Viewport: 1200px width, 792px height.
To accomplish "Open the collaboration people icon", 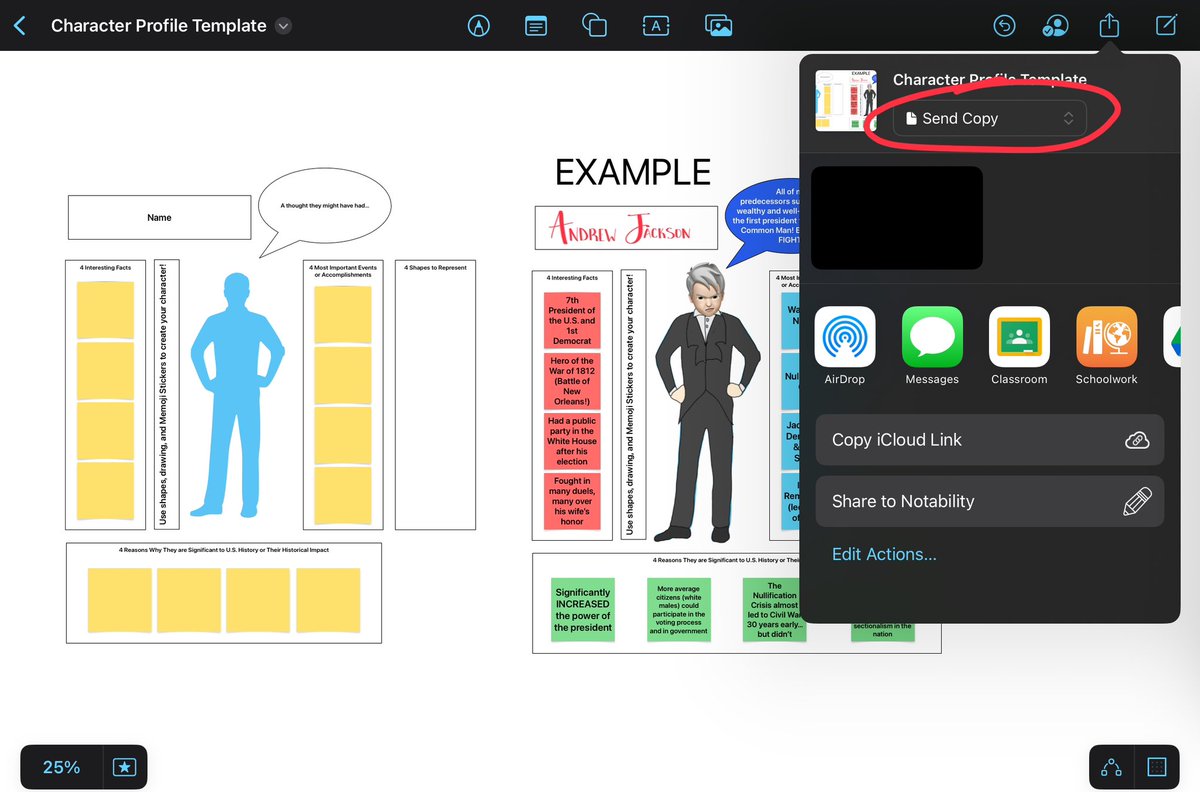I will (1055, 26).
